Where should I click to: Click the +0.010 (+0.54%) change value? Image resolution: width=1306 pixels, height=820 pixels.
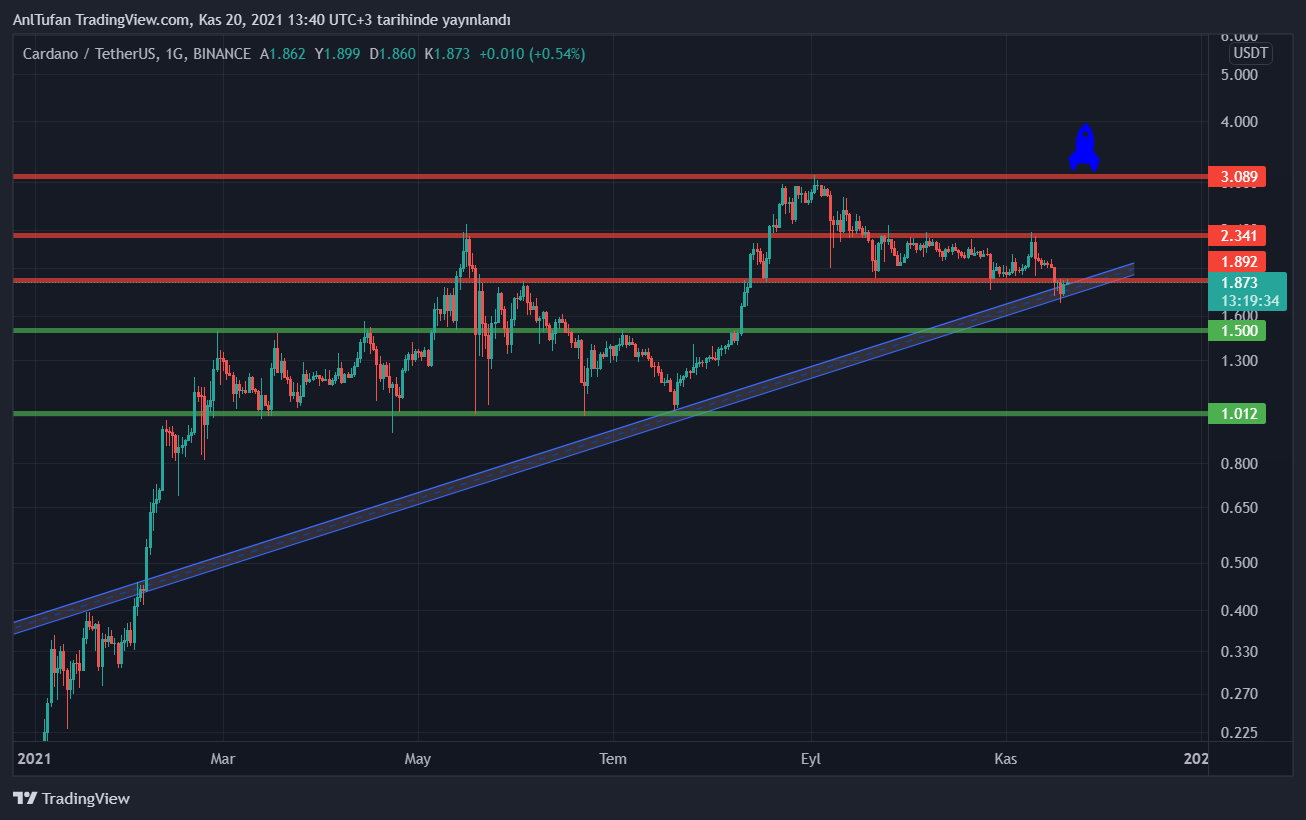coord(532,53)
